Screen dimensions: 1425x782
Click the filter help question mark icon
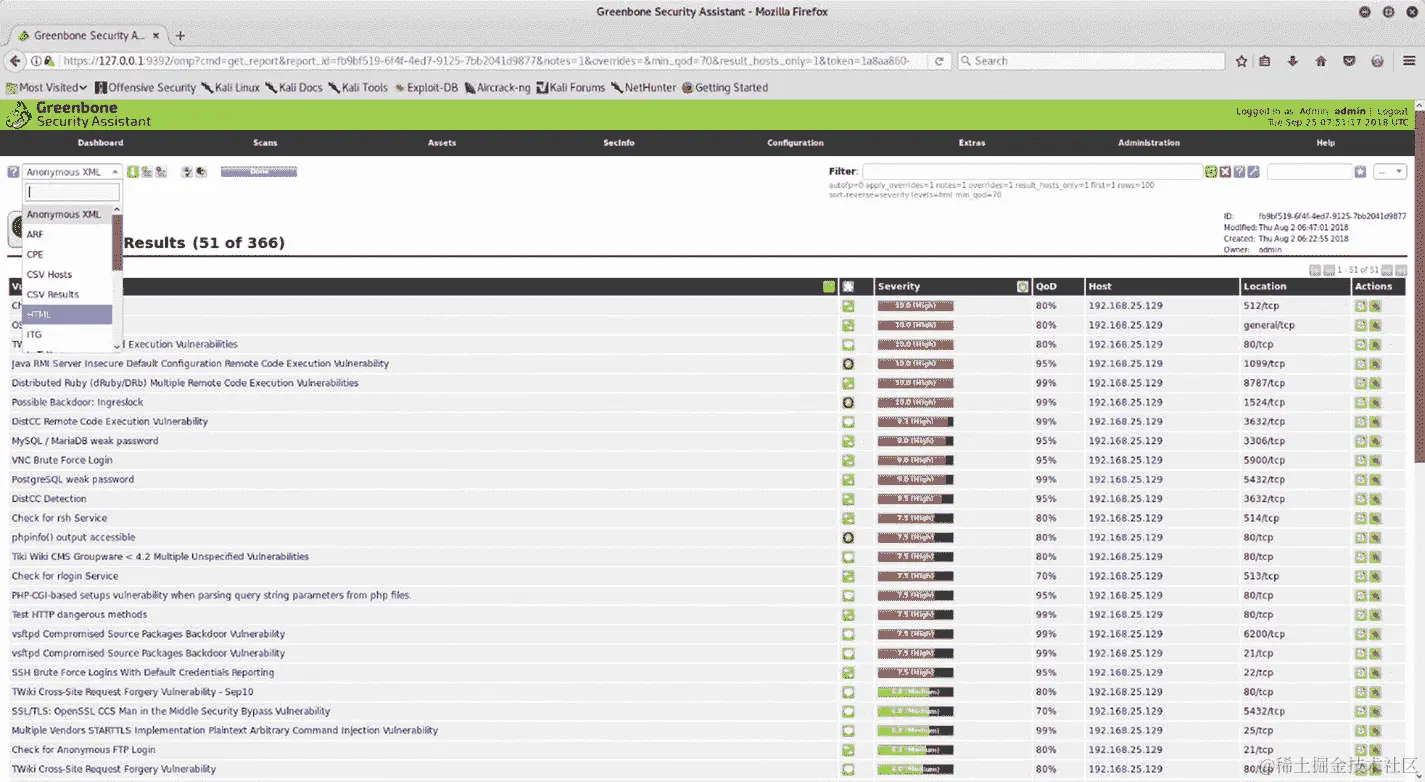coord(1239,172)
